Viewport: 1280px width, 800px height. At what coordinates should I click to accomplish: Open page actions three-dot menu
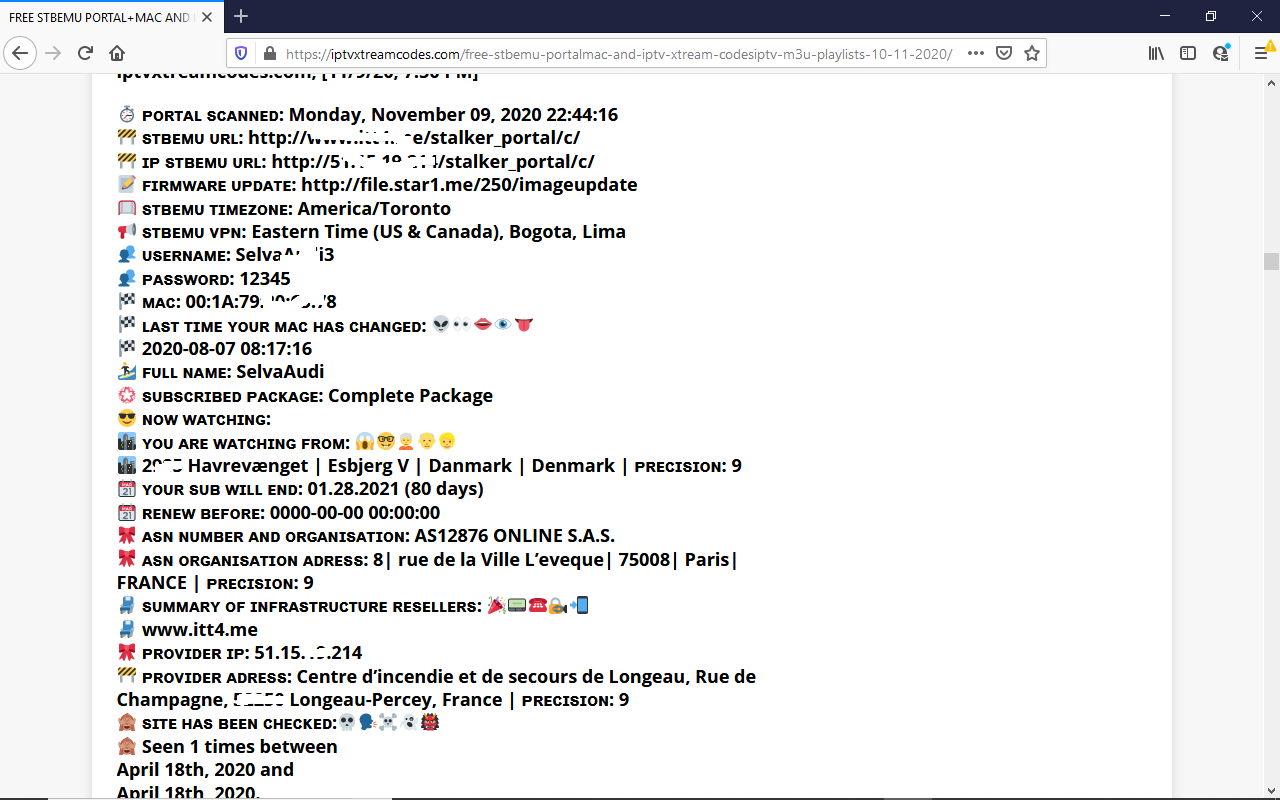pyautogui.click(x=976, y=53)
